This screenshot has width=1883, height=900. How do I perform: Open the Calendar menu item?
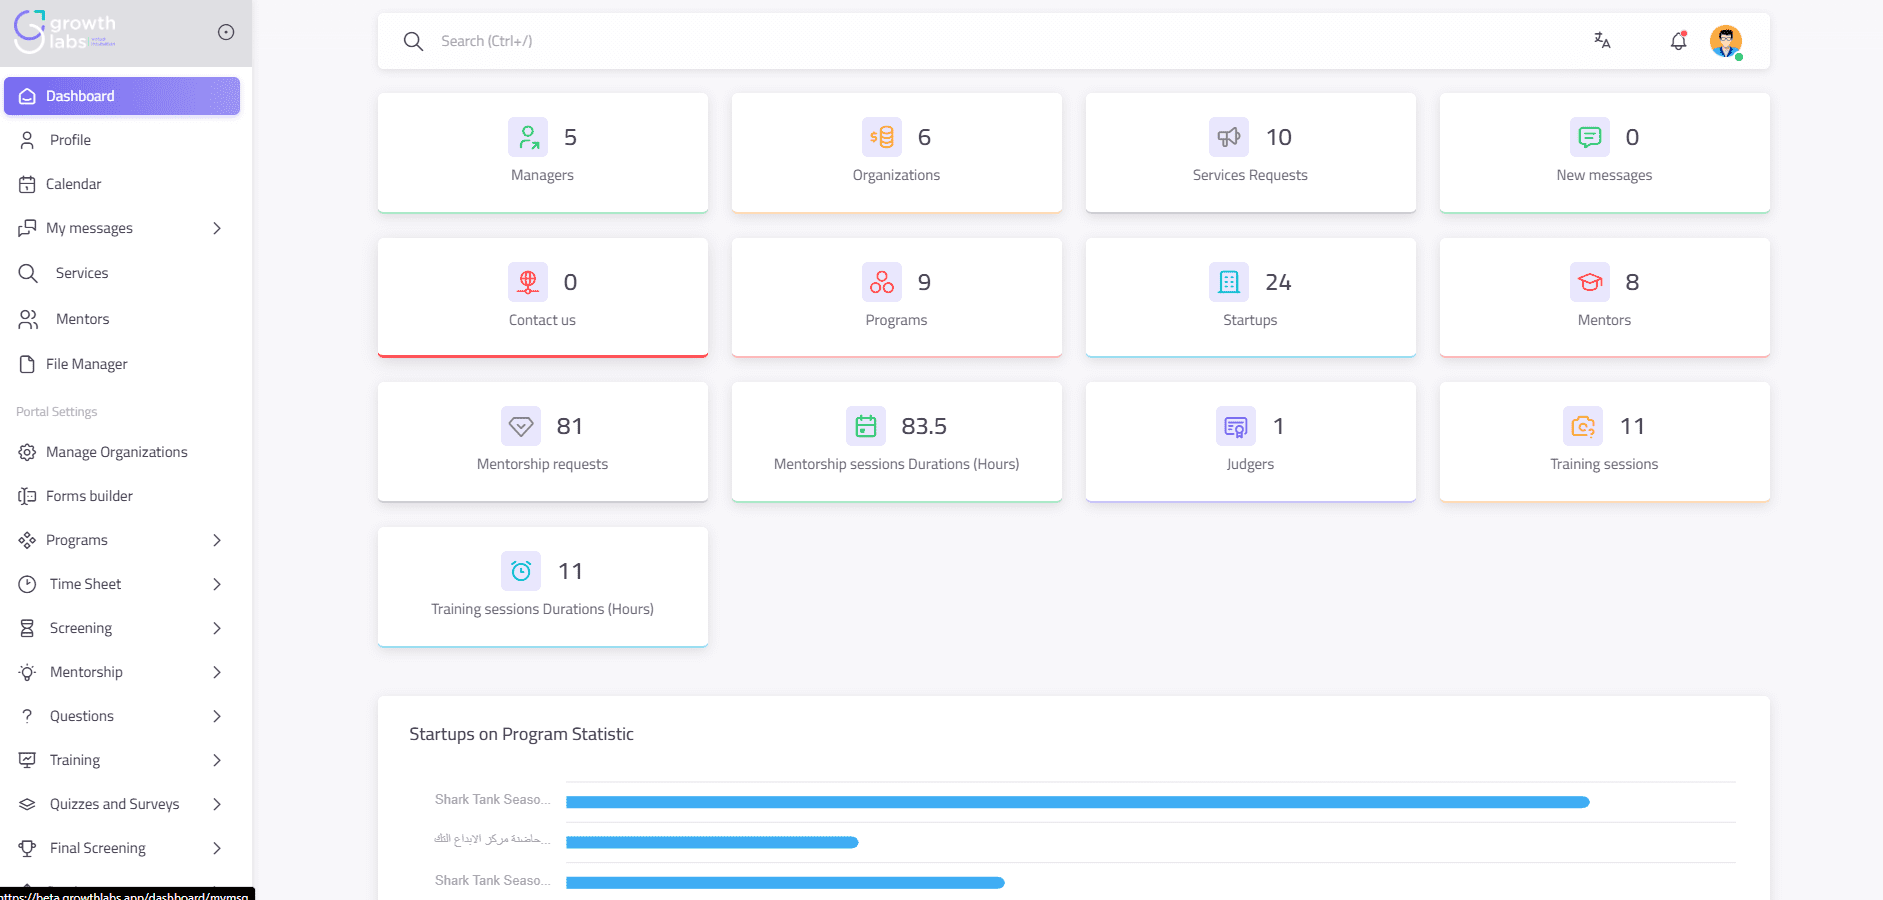click(73, 184)
